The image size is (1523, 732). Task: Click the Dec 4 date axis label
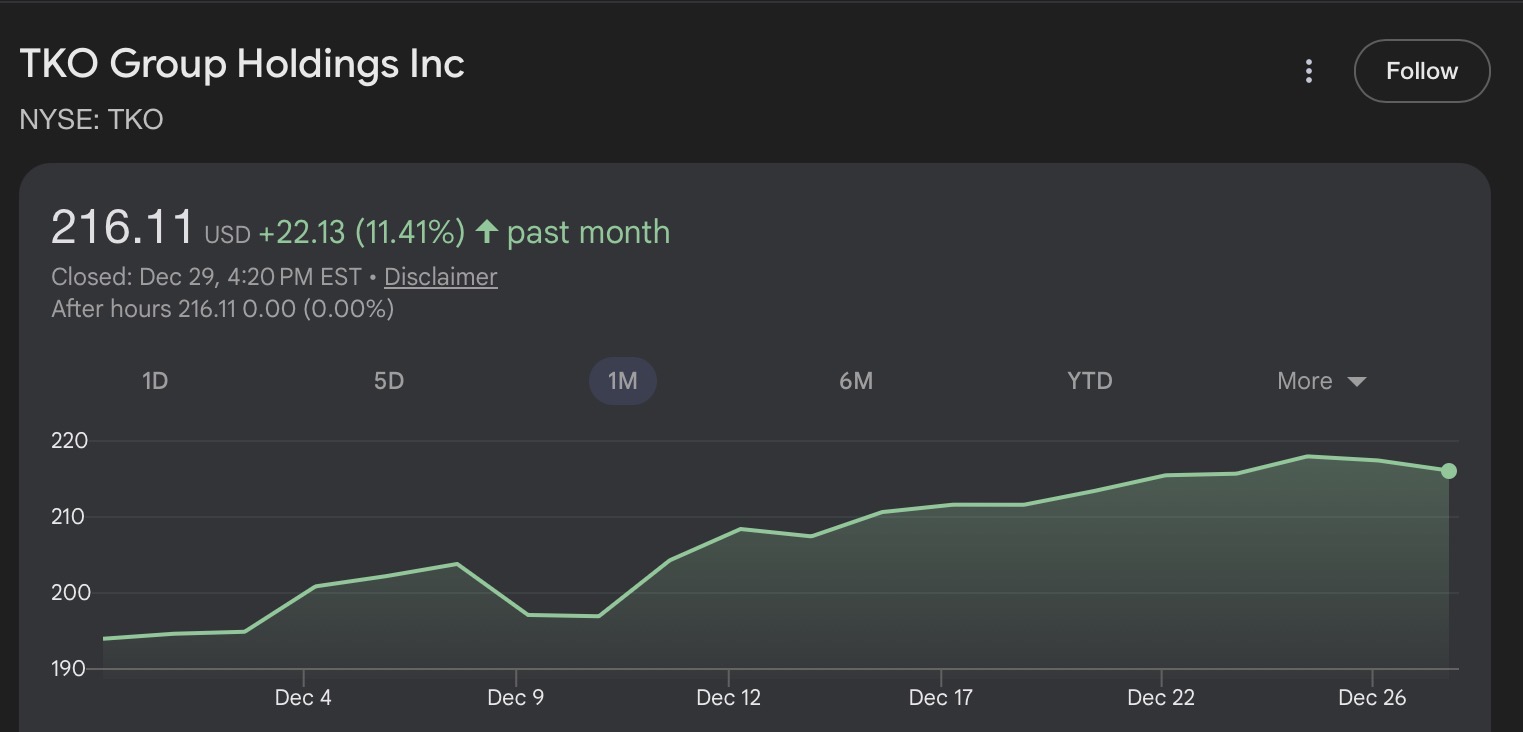303,698
